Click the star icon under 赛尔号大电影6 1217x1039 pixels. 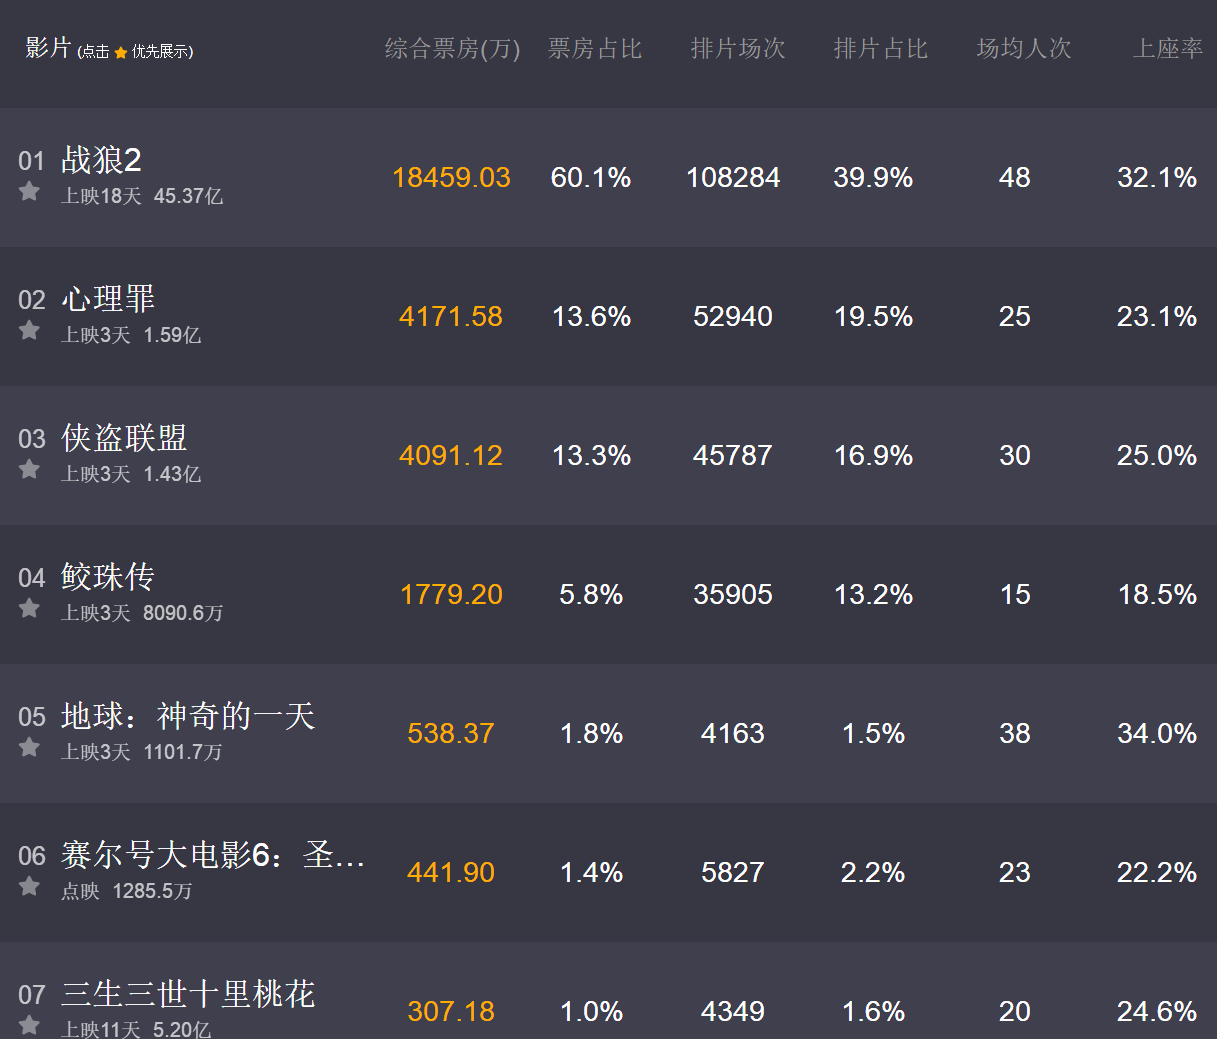coord(28,887)
